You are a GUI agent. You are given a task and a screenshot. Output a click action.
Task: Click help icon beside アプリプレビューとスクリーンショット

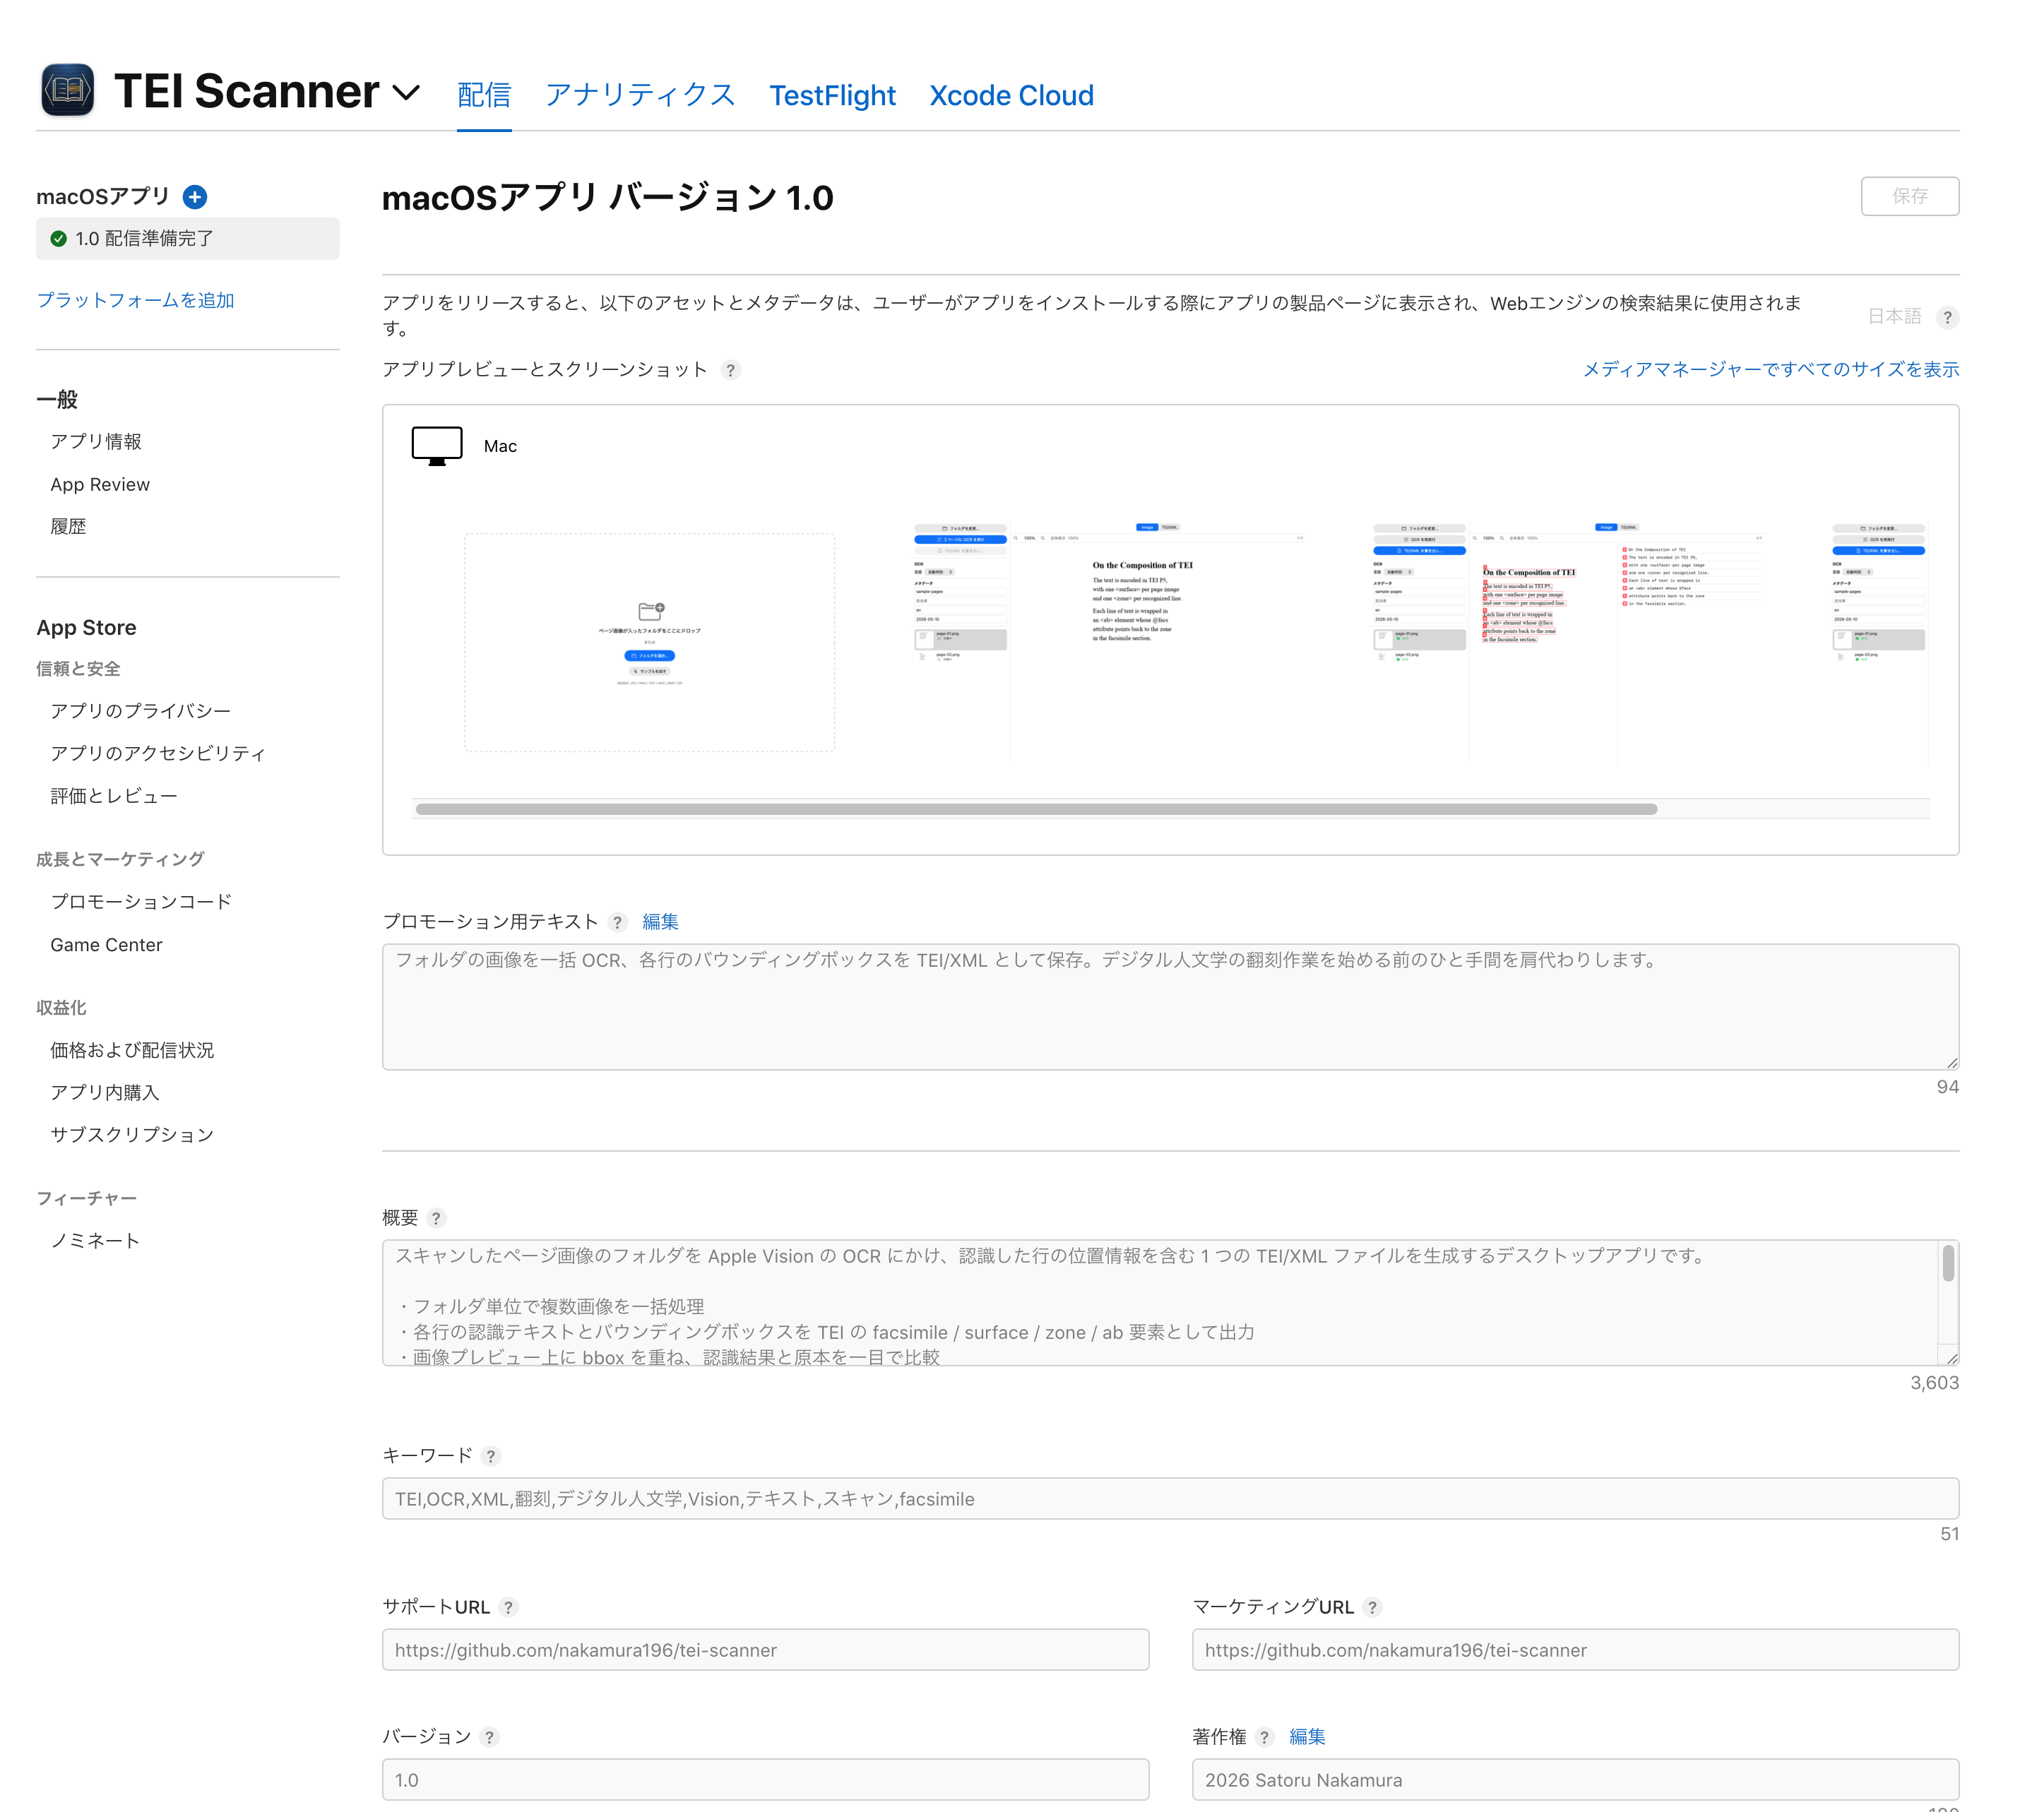coord(731,370)
